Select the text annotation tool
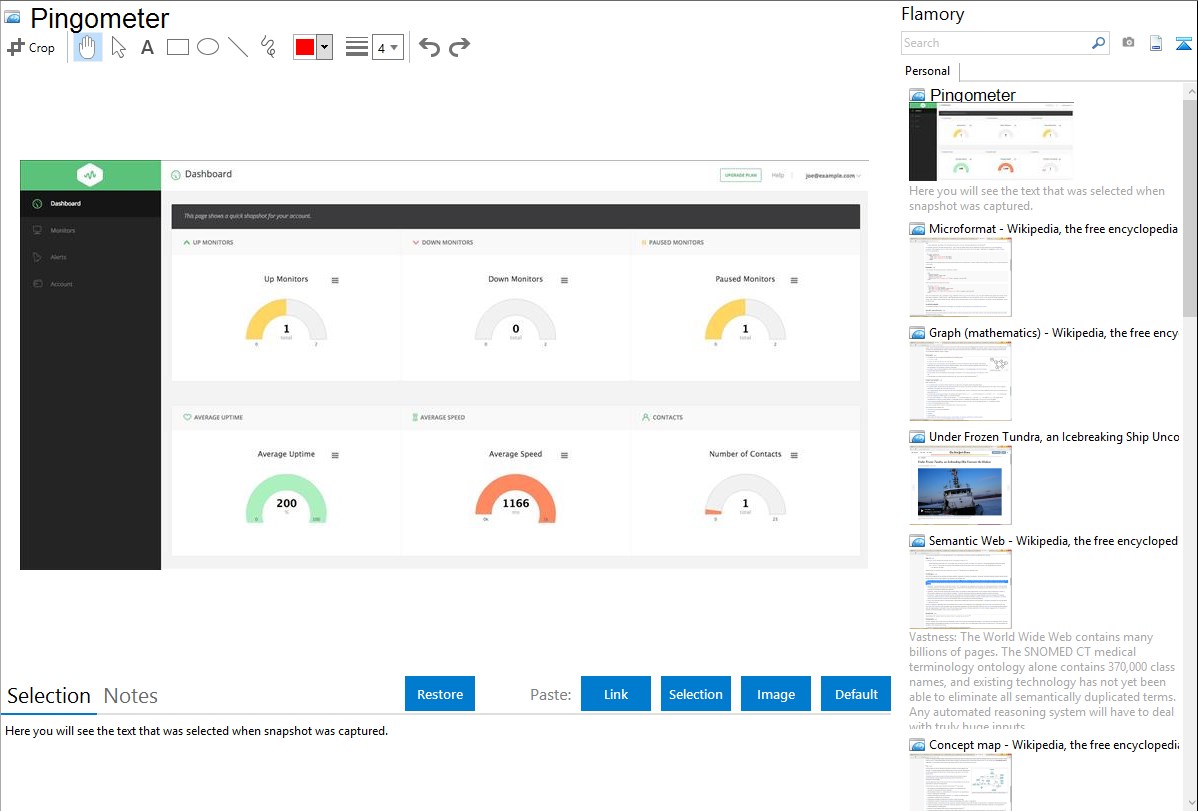The width and height of the screenshot is (1198, 811). tap(147, 47)
